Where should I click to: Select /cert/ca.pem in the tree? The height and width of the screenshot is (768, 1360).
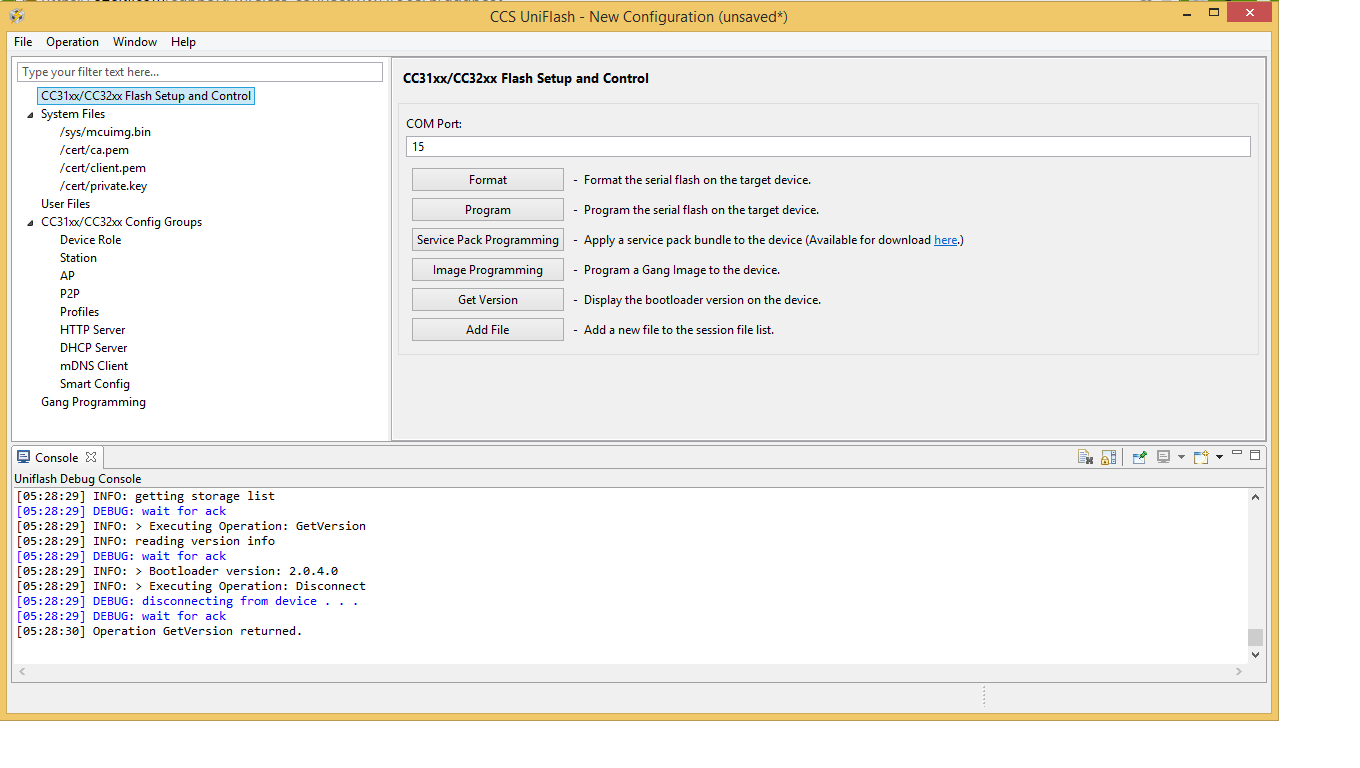tap(94, 150)
